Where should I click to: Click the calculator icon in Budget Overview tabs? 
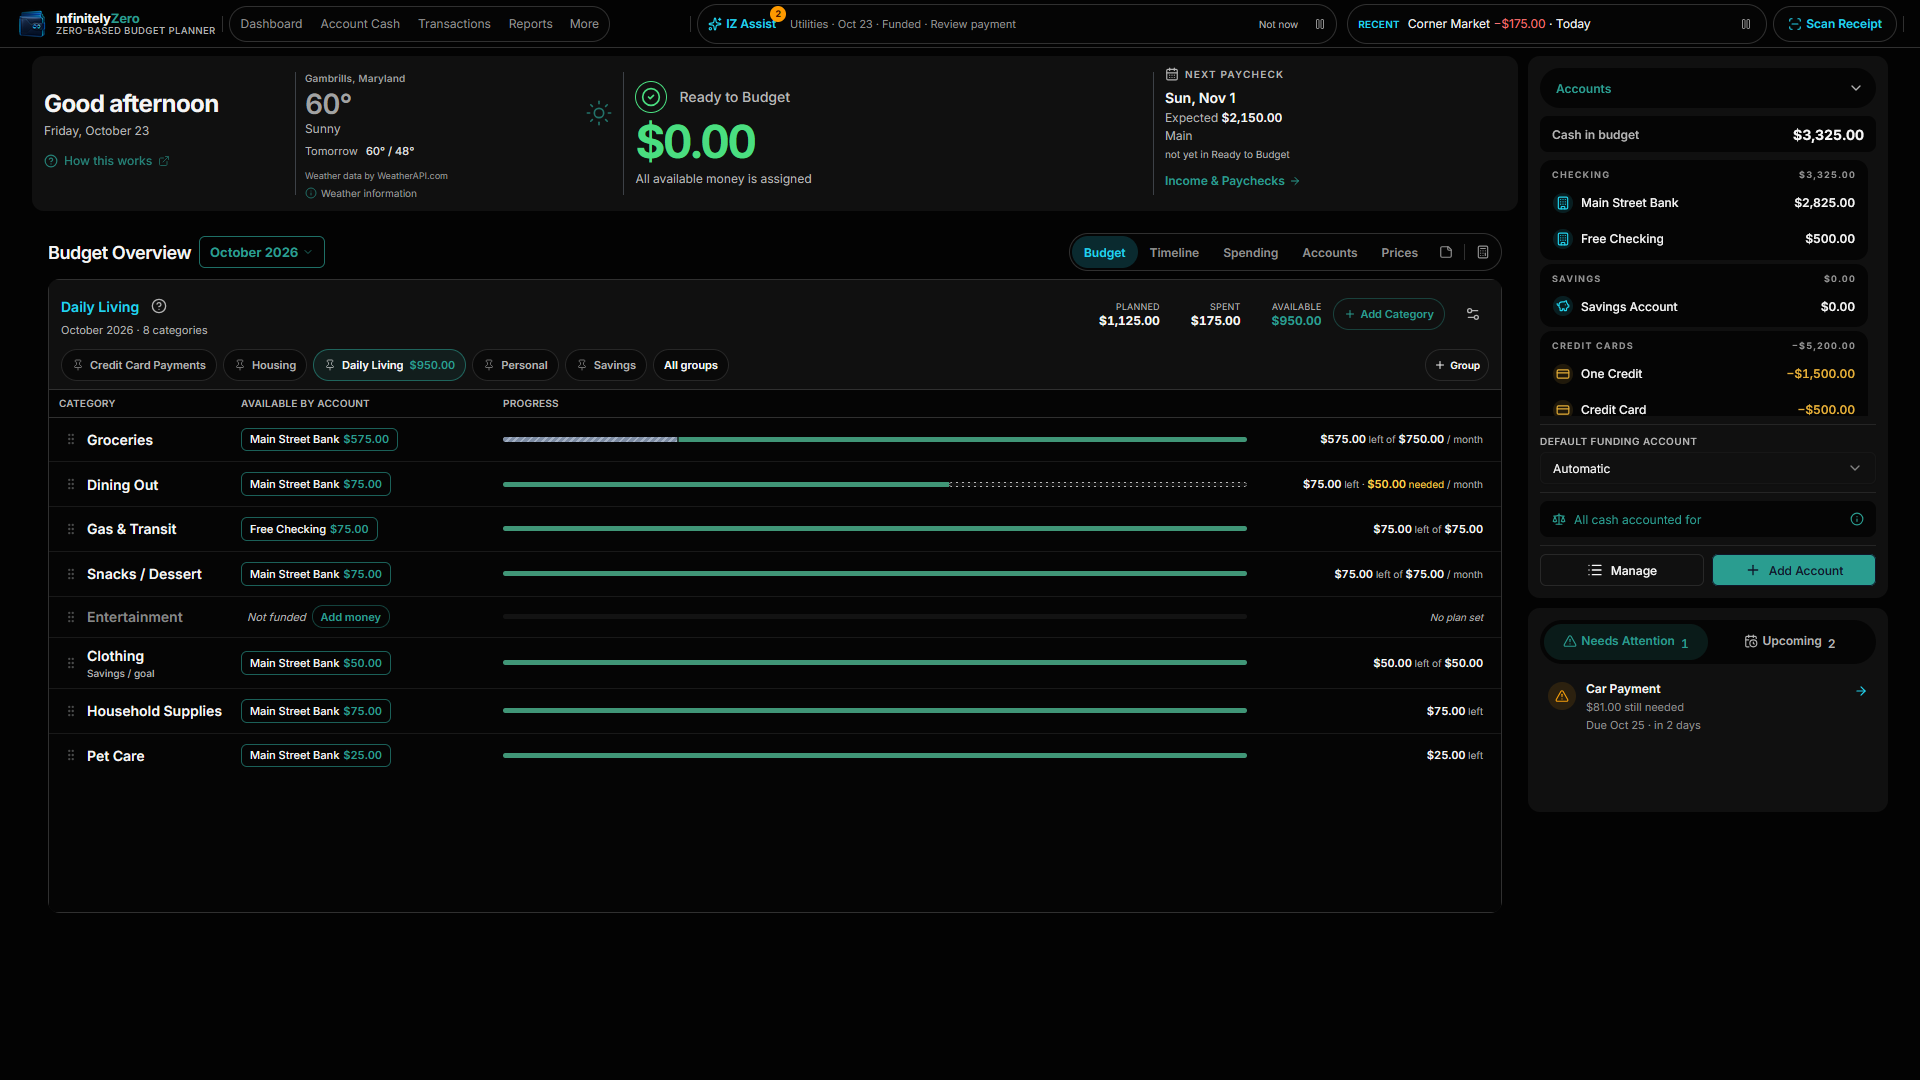(1483, 252)
